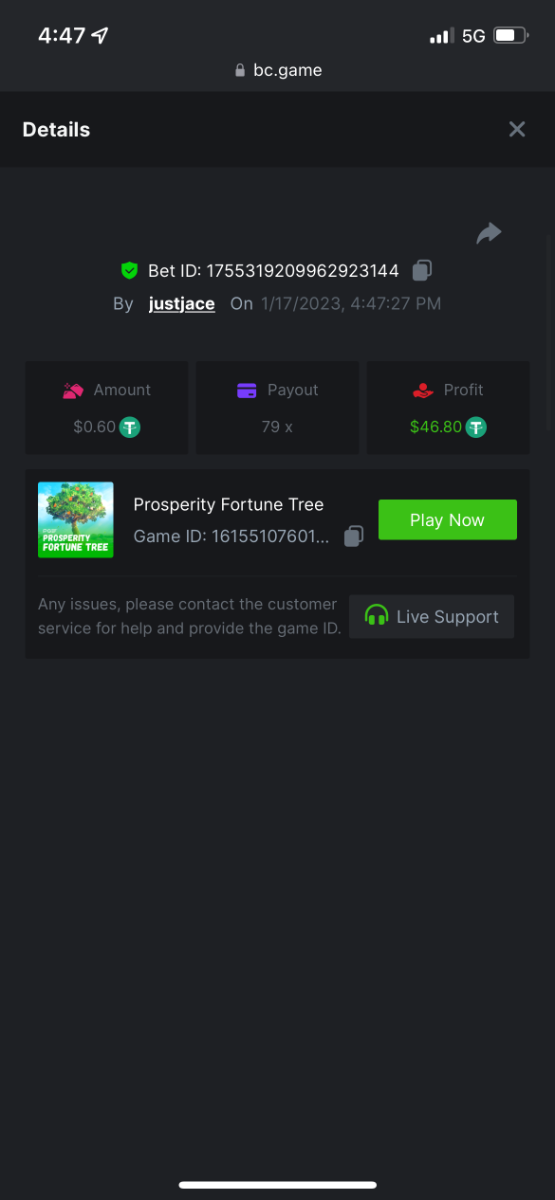Contact Live Support
555x1200 pixels.
[x=431, y=616]
